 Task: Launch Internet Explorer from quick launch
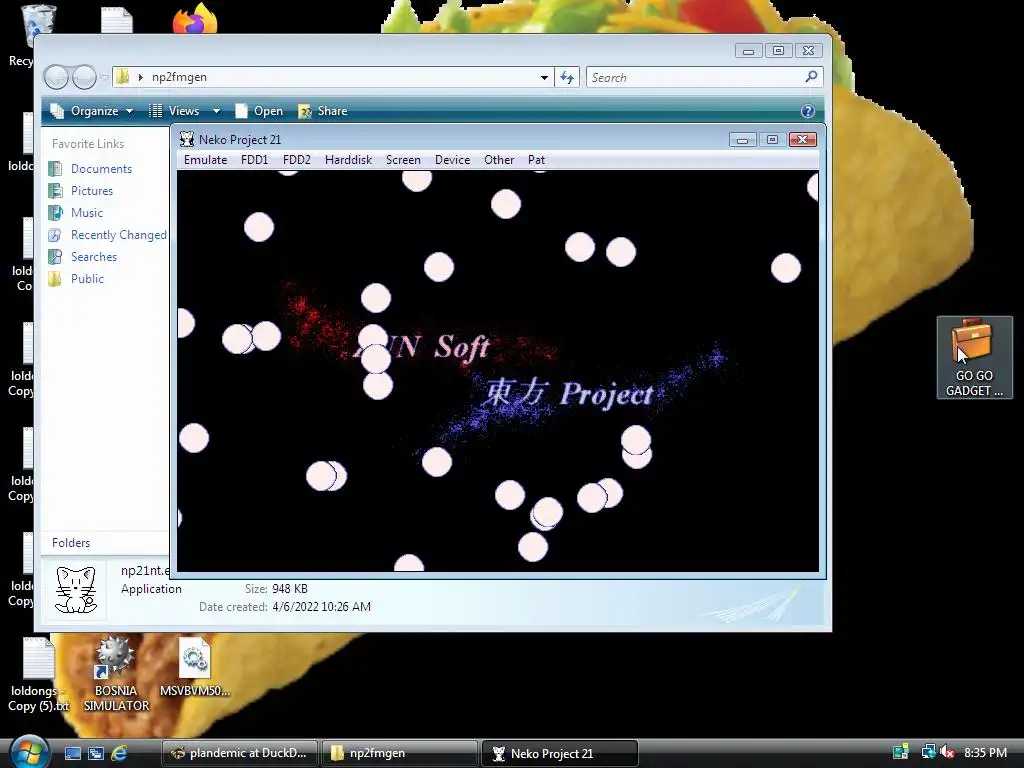(119, 753)
